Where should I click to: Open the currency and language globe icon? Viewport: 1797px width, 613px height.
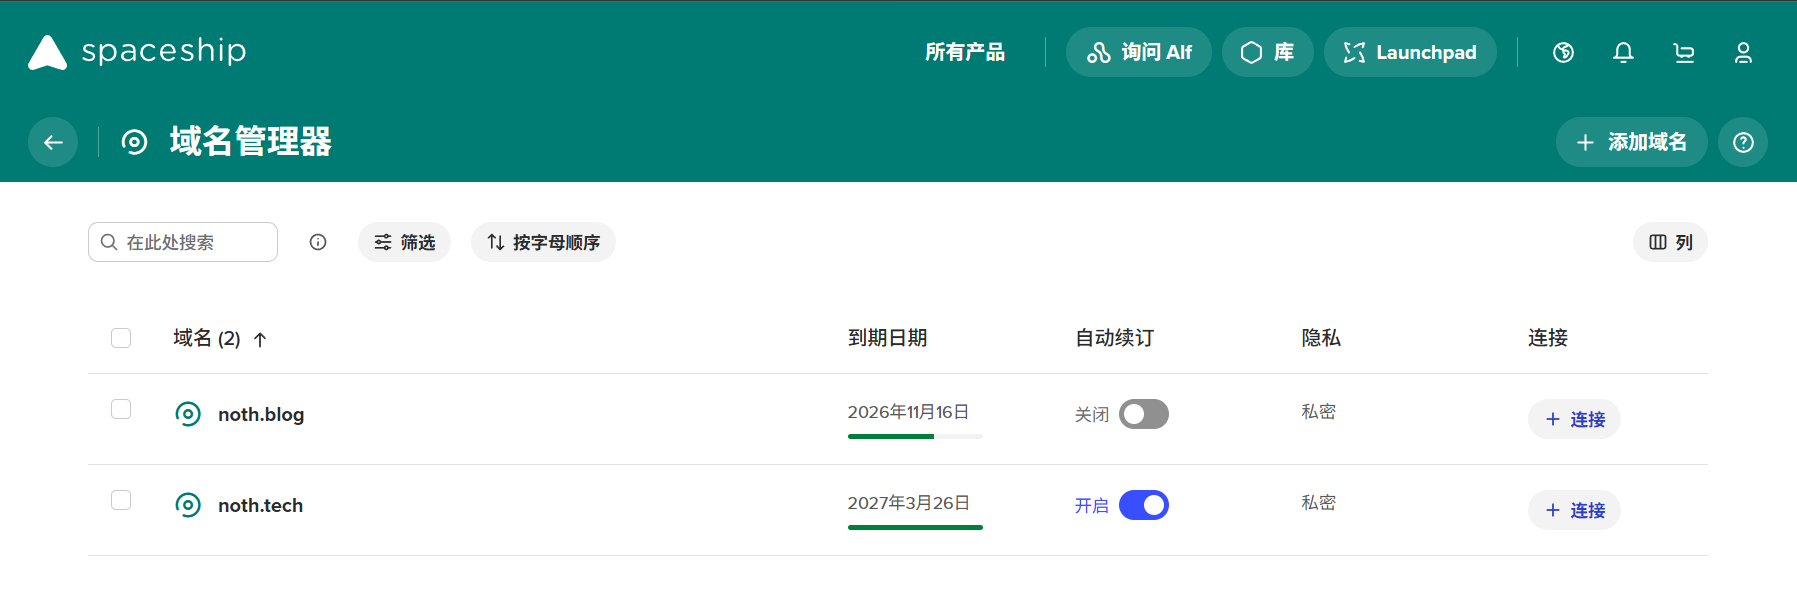1563,53
